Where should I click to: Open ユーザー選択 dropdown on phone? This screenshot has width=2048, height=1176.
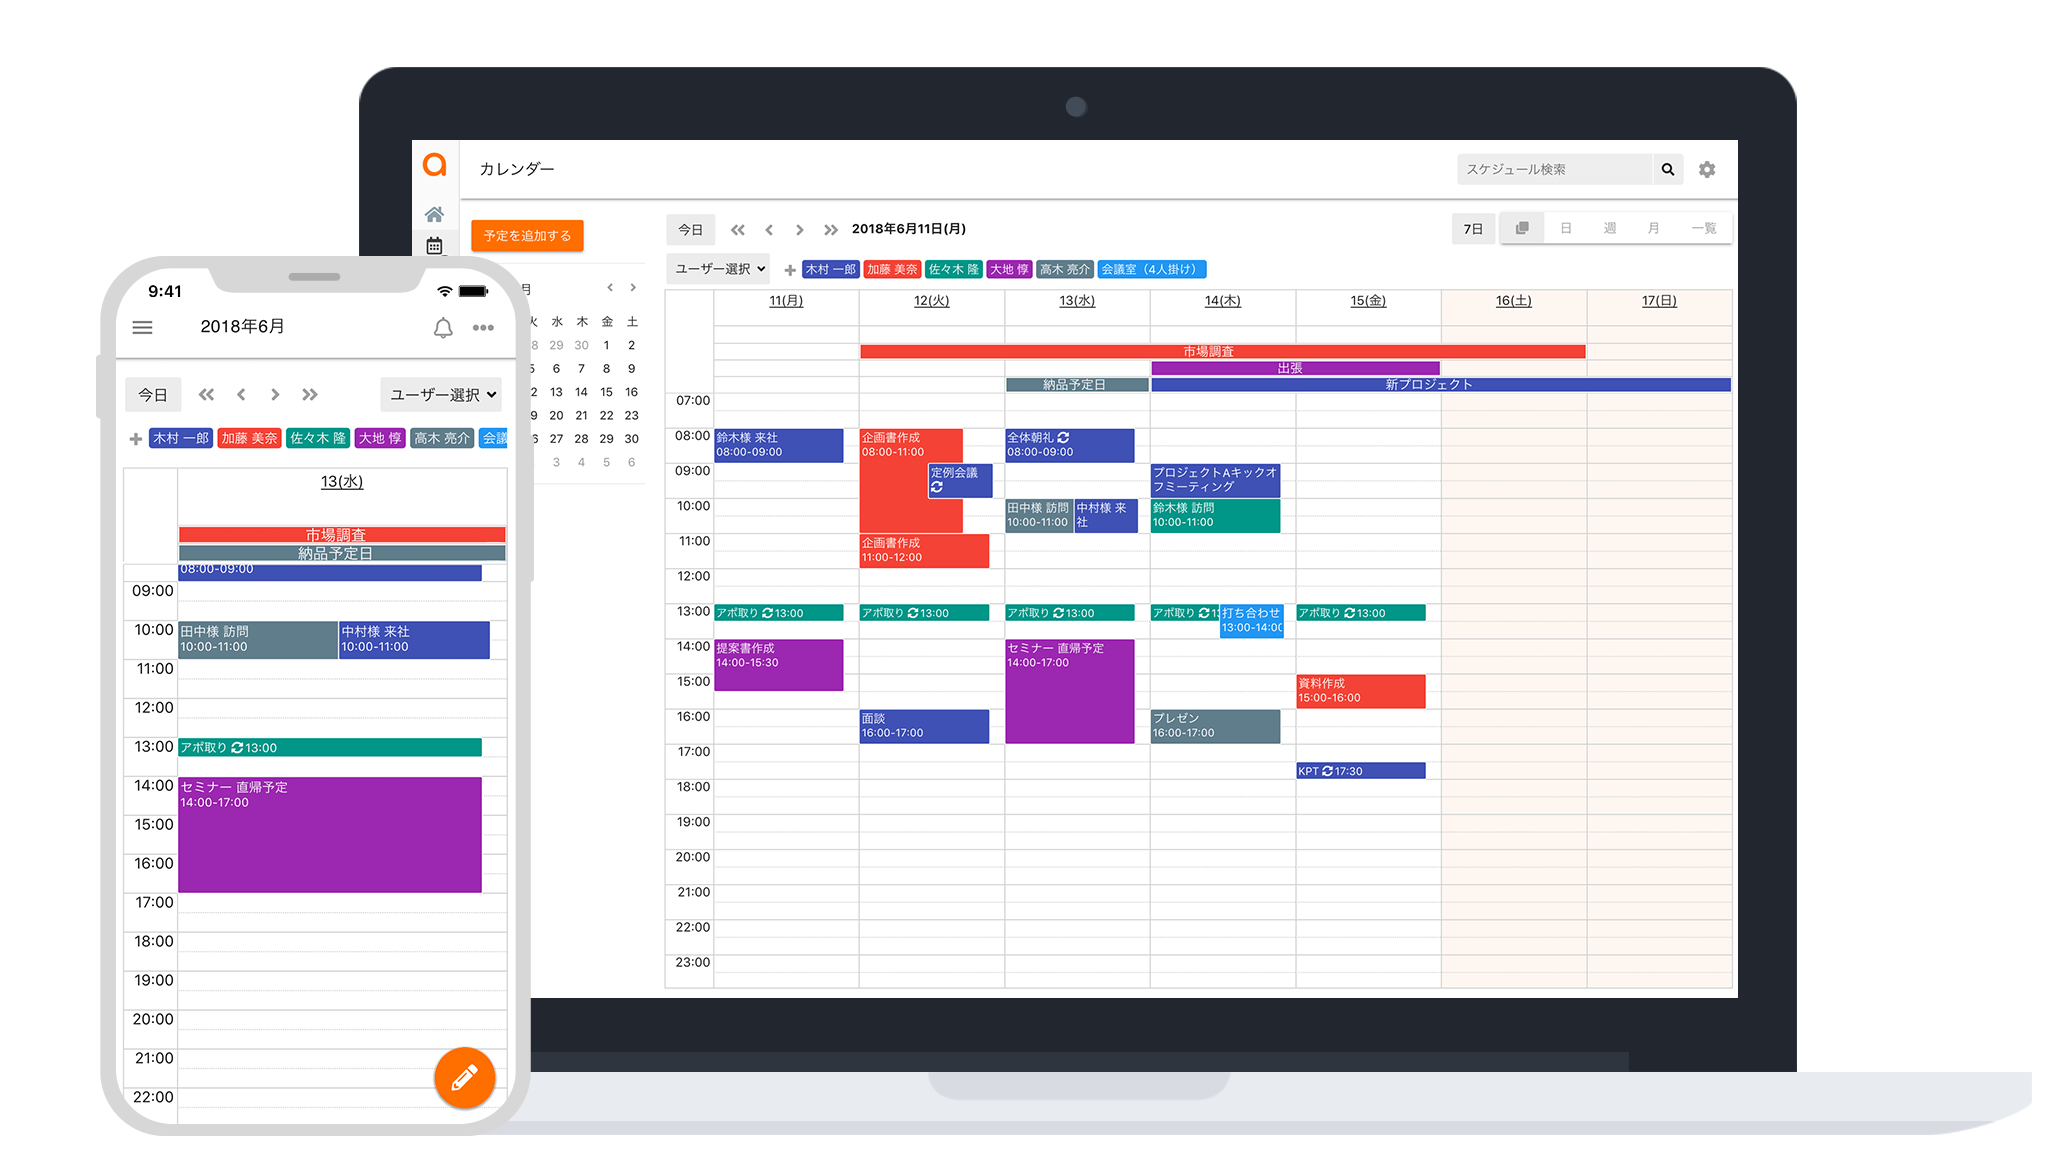click(442, 394)
